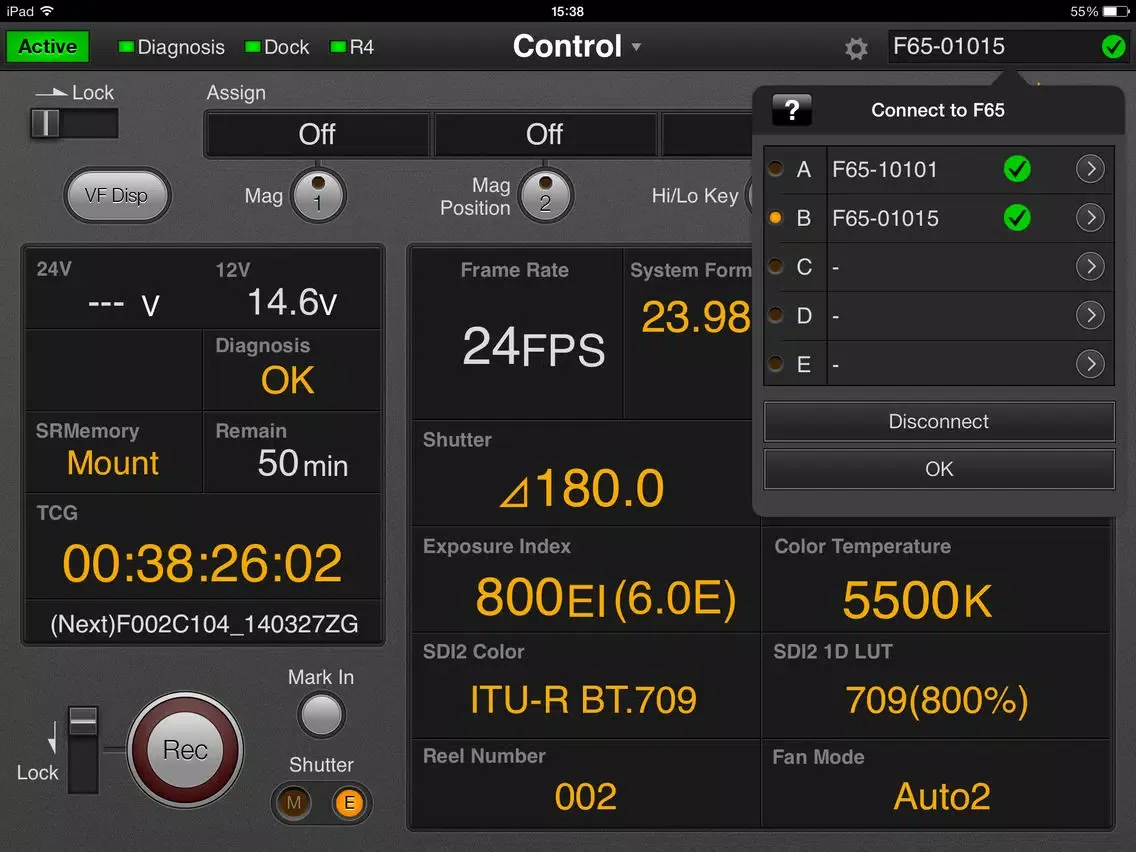
Task: Tap SDI2 Color ITU-R BT.709 value
Action: pyautogui.click(x=583, y=700)
